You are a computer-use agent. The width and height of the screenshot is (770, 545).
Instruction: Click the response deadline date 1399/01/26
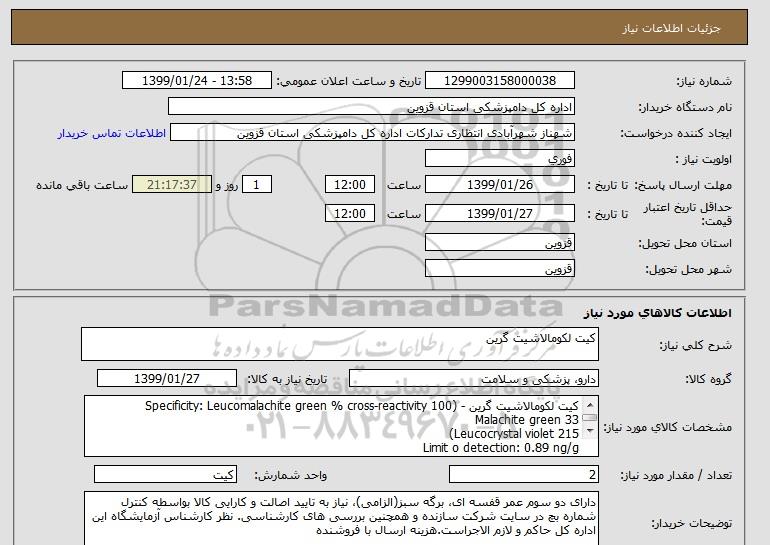(x=499, y=185)
